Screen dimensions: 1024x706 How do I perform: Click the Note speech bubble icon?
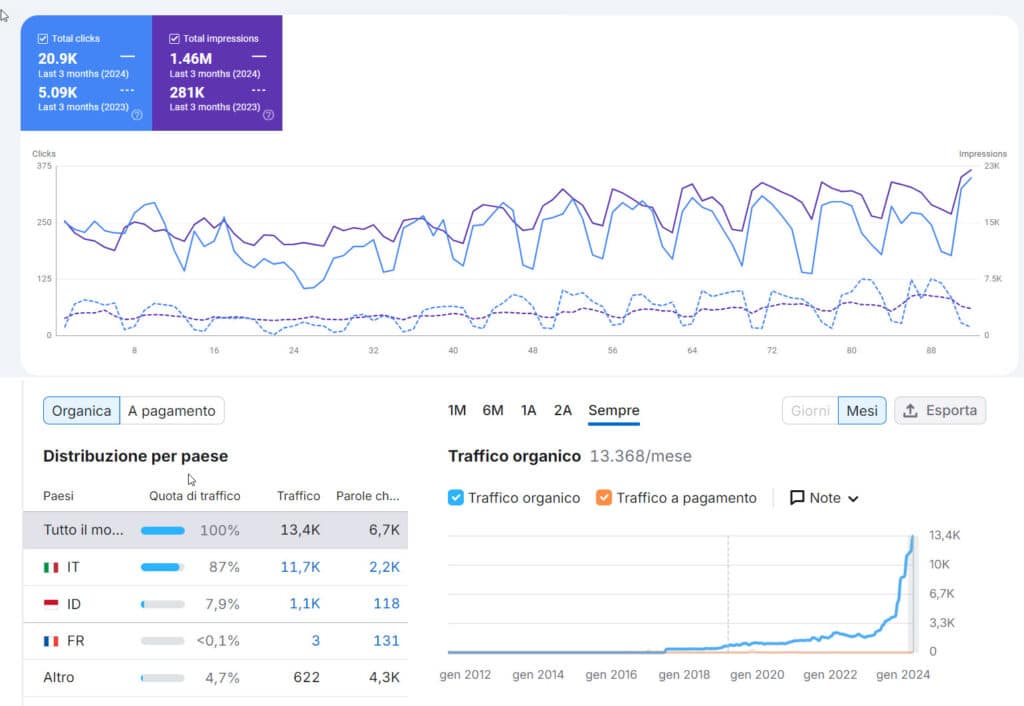pos(797,497)
